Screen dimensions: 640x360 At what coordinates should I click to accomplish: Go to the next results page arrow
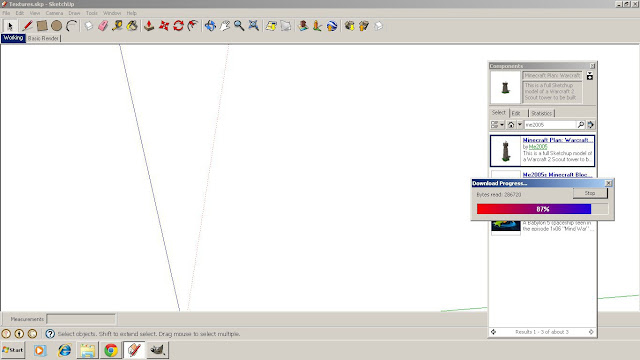pos(591,332)
